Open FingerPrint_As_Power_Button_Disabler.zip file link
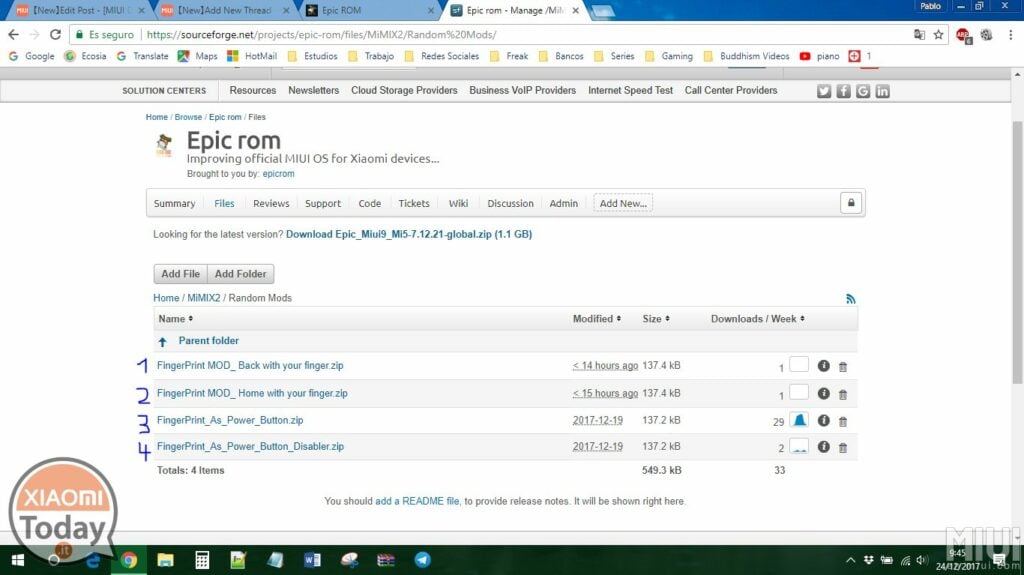This screenshot has width=1024, height=575. click(x=250, y=446)
